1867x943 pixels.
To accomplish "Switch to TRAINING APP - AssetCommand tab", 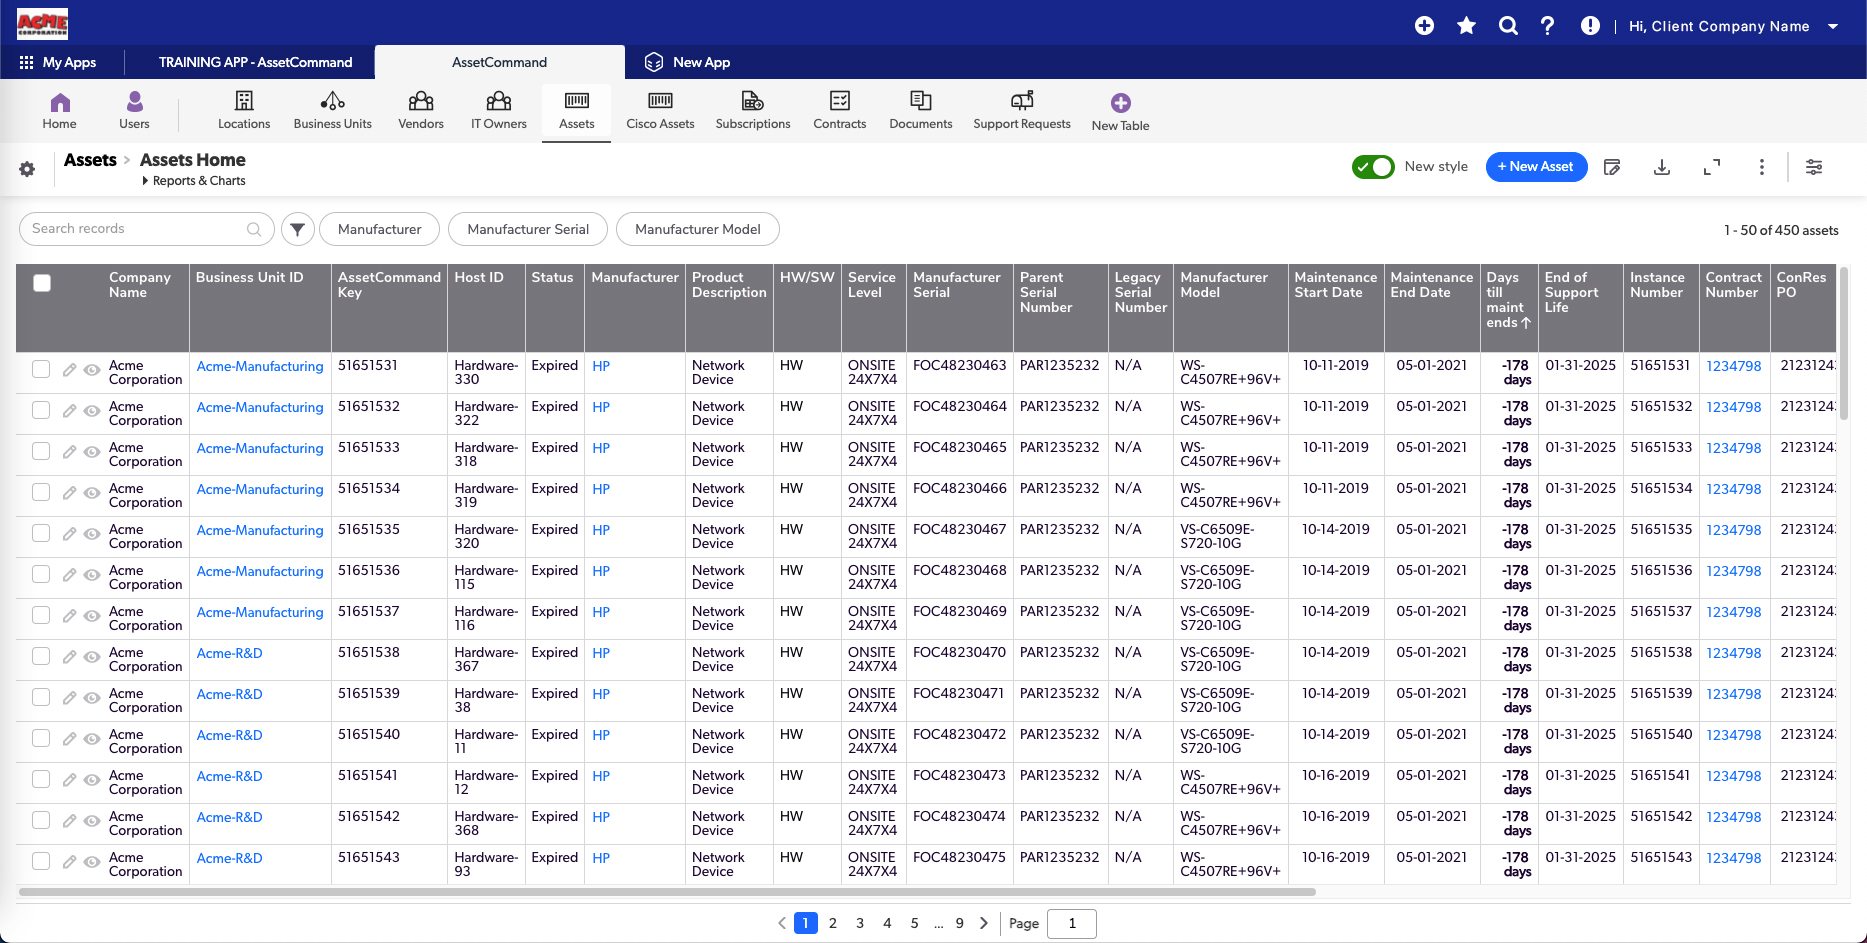I will (255, 62).
